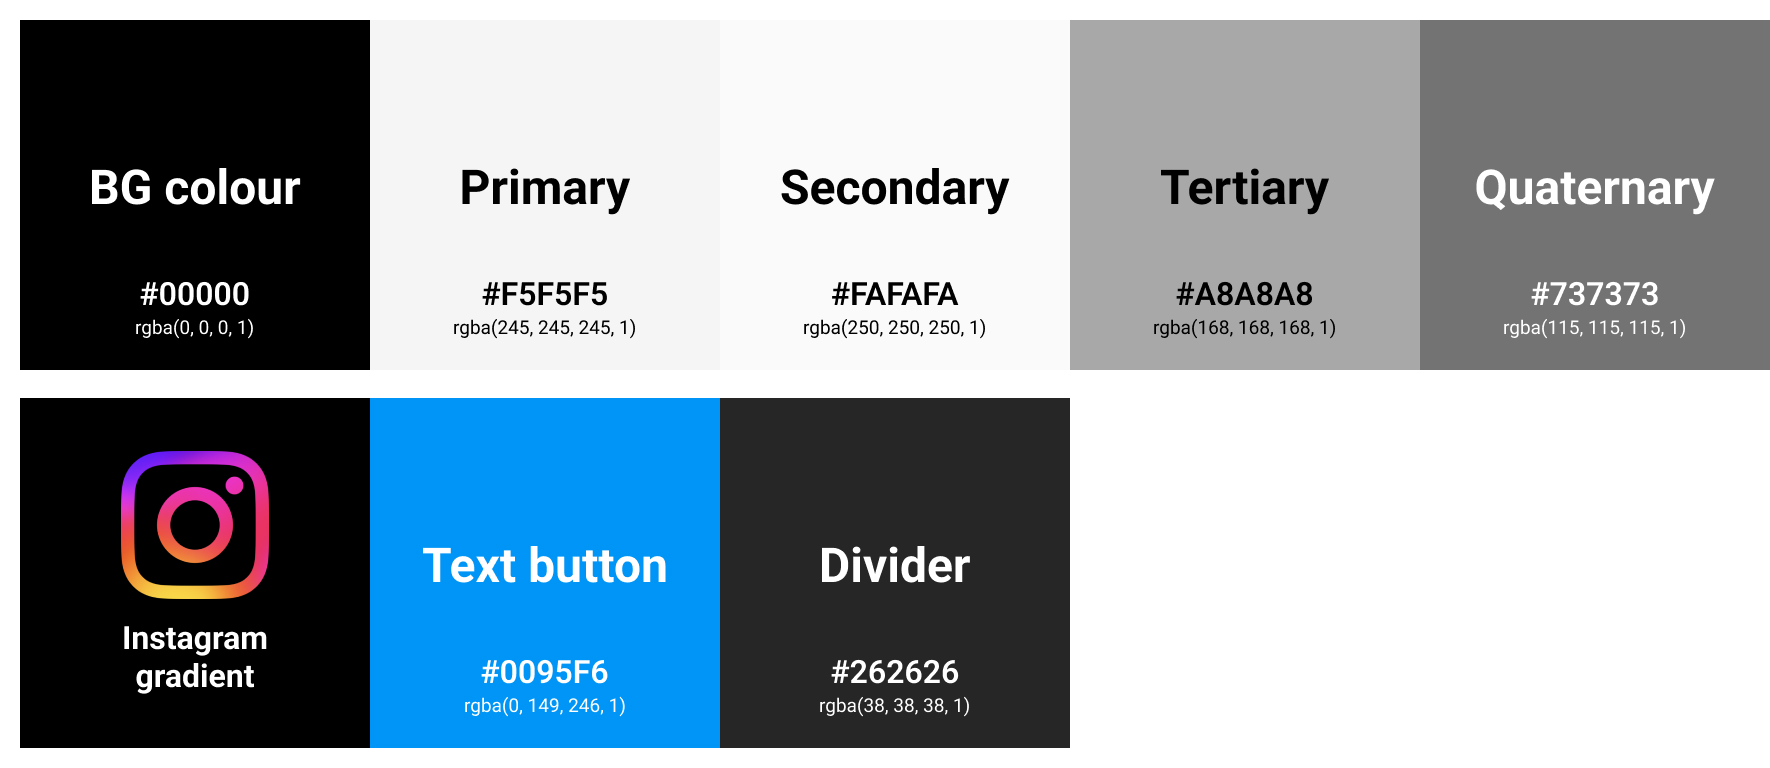1770x768 pixels.
Task: Choose the Secondary color swatch title
Action: point(895,188)
